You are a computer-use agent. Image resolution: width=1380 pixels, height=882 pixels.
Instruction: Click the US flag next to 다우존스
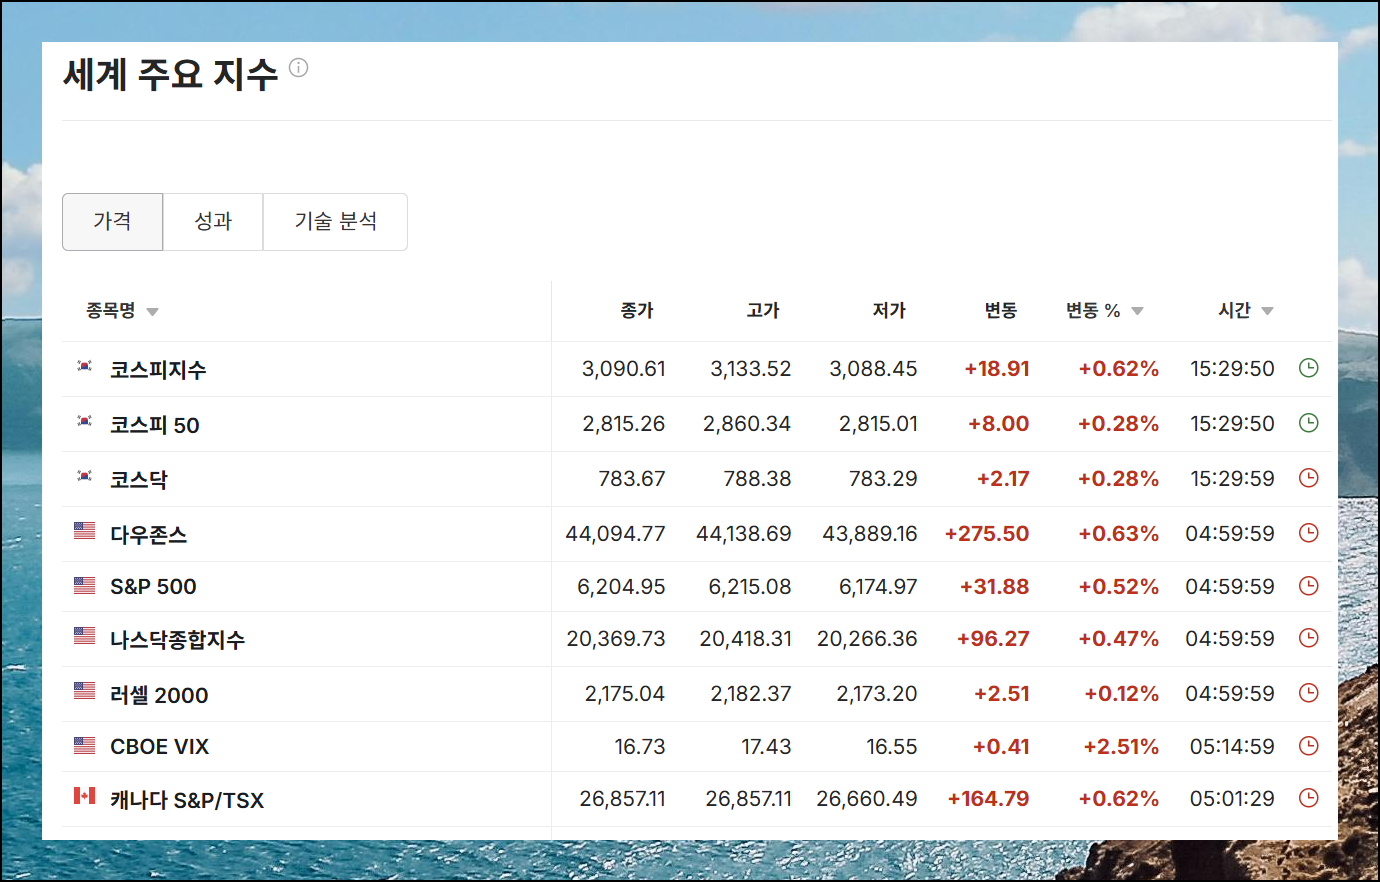(85, 531)
